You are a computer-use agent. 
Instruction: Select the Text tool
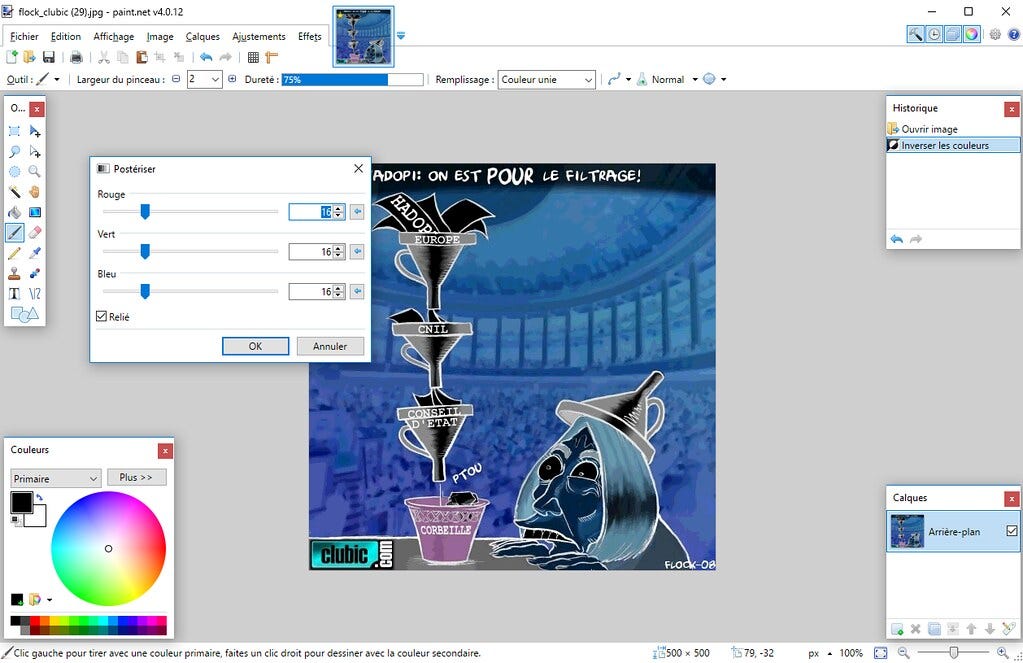point(14,294)
